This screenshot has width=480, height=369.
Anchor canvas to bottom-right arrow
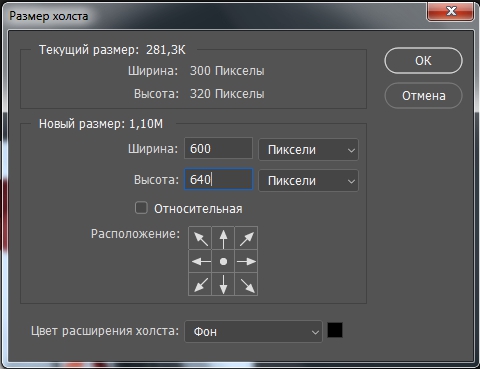coord(246,284)
